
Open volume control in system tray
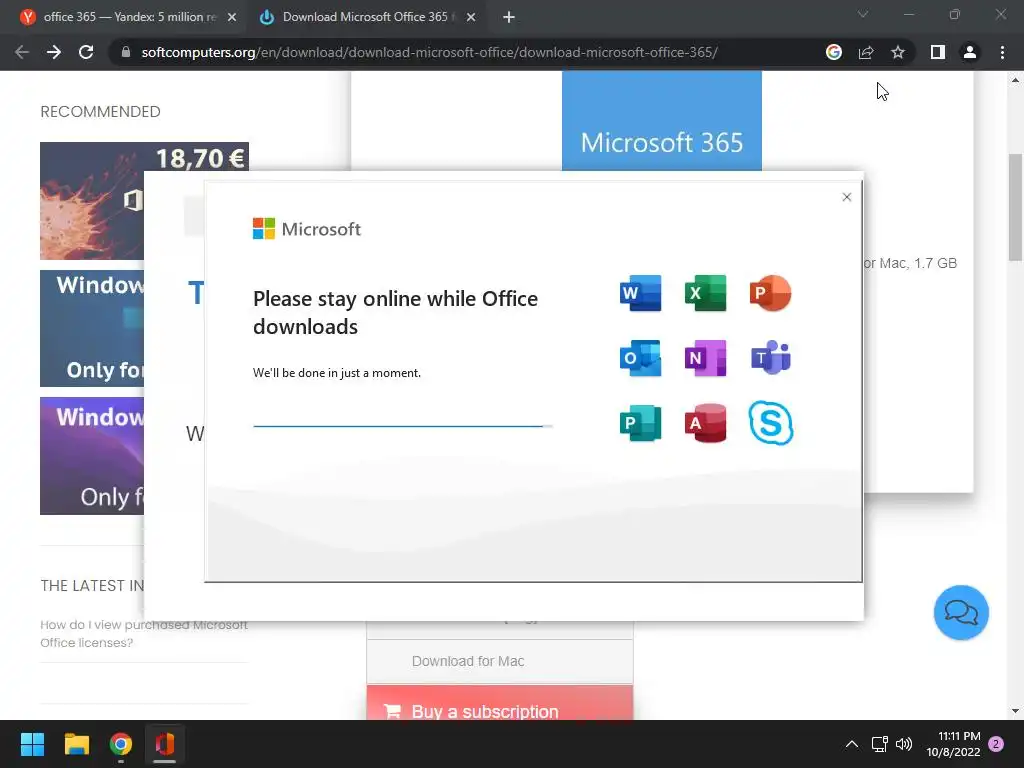[x=904, y=744]
